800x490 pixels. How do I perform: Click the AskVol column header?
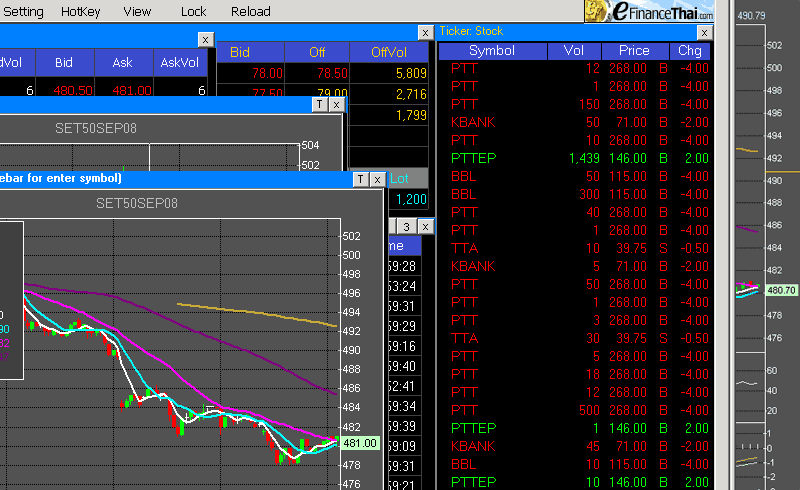click(180, 62)
